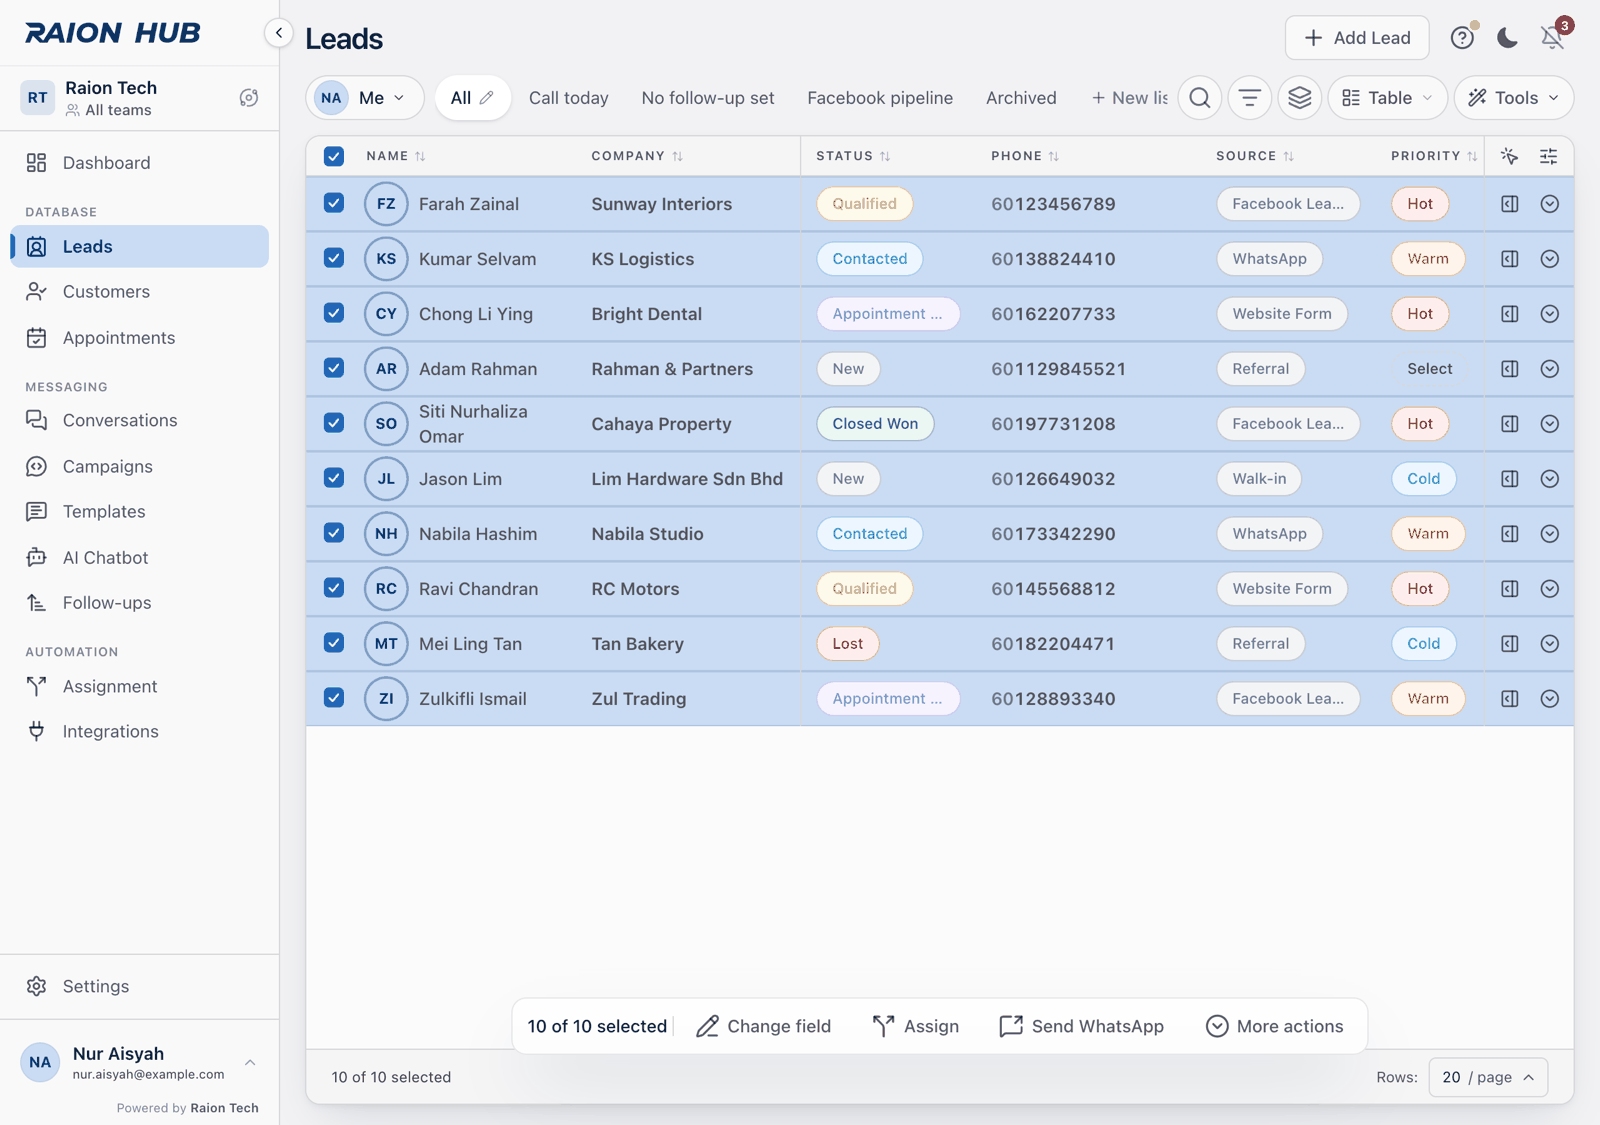This screenshot has height=1125, width=1600.
Task: Expand the Tools dropdown
Action: pos(1514,98)
